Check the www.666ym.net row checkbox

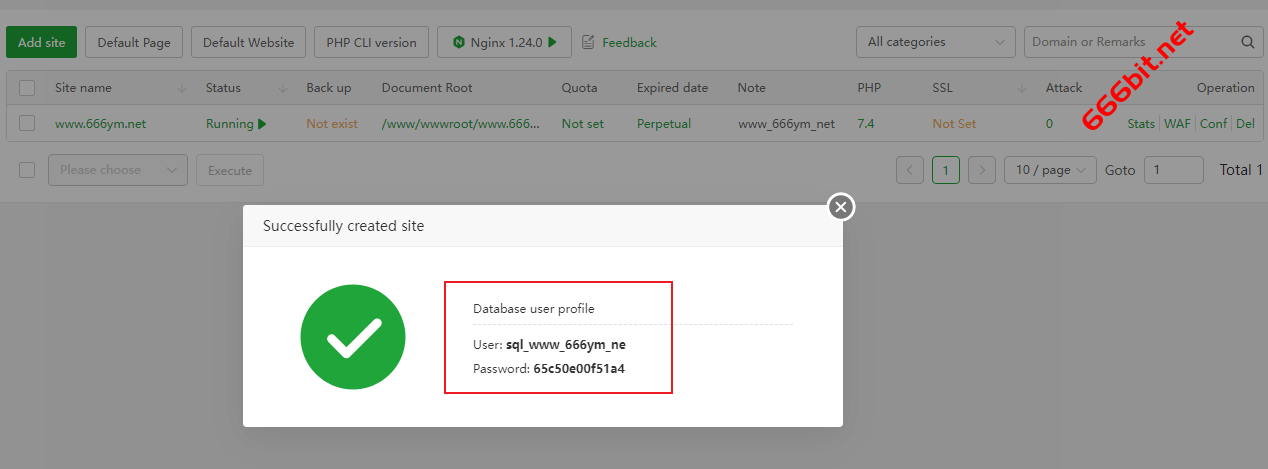click(27, 124)
